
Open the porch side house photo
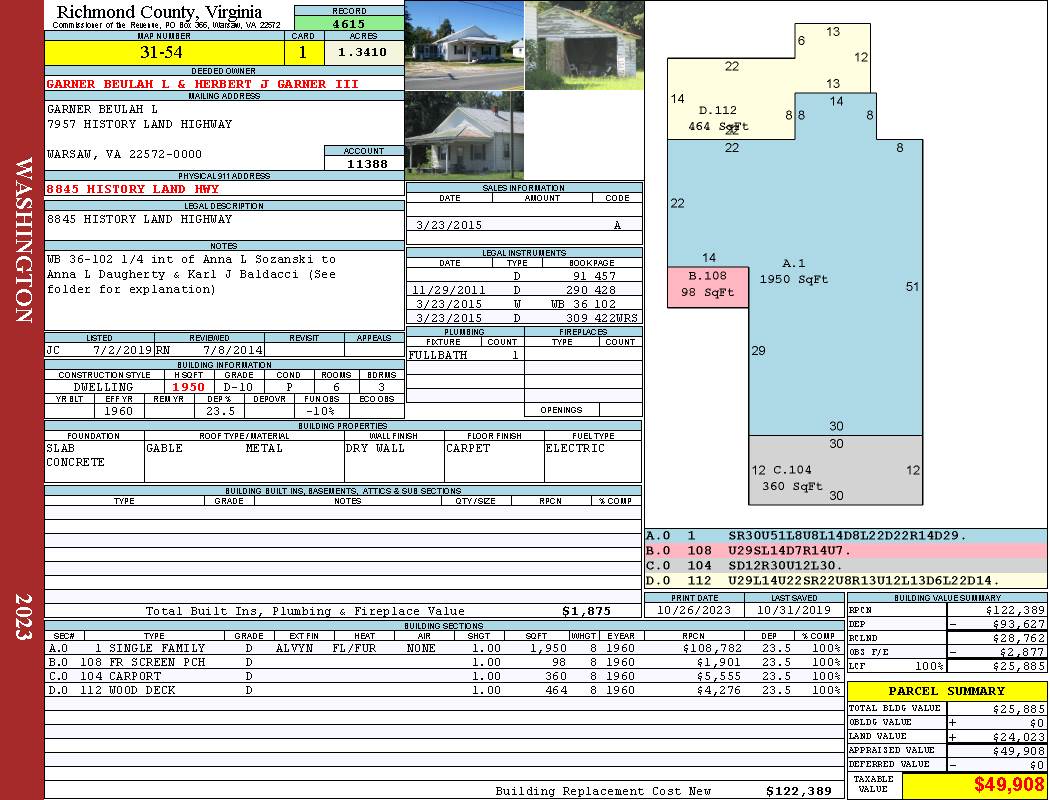(x=464, y=135)
